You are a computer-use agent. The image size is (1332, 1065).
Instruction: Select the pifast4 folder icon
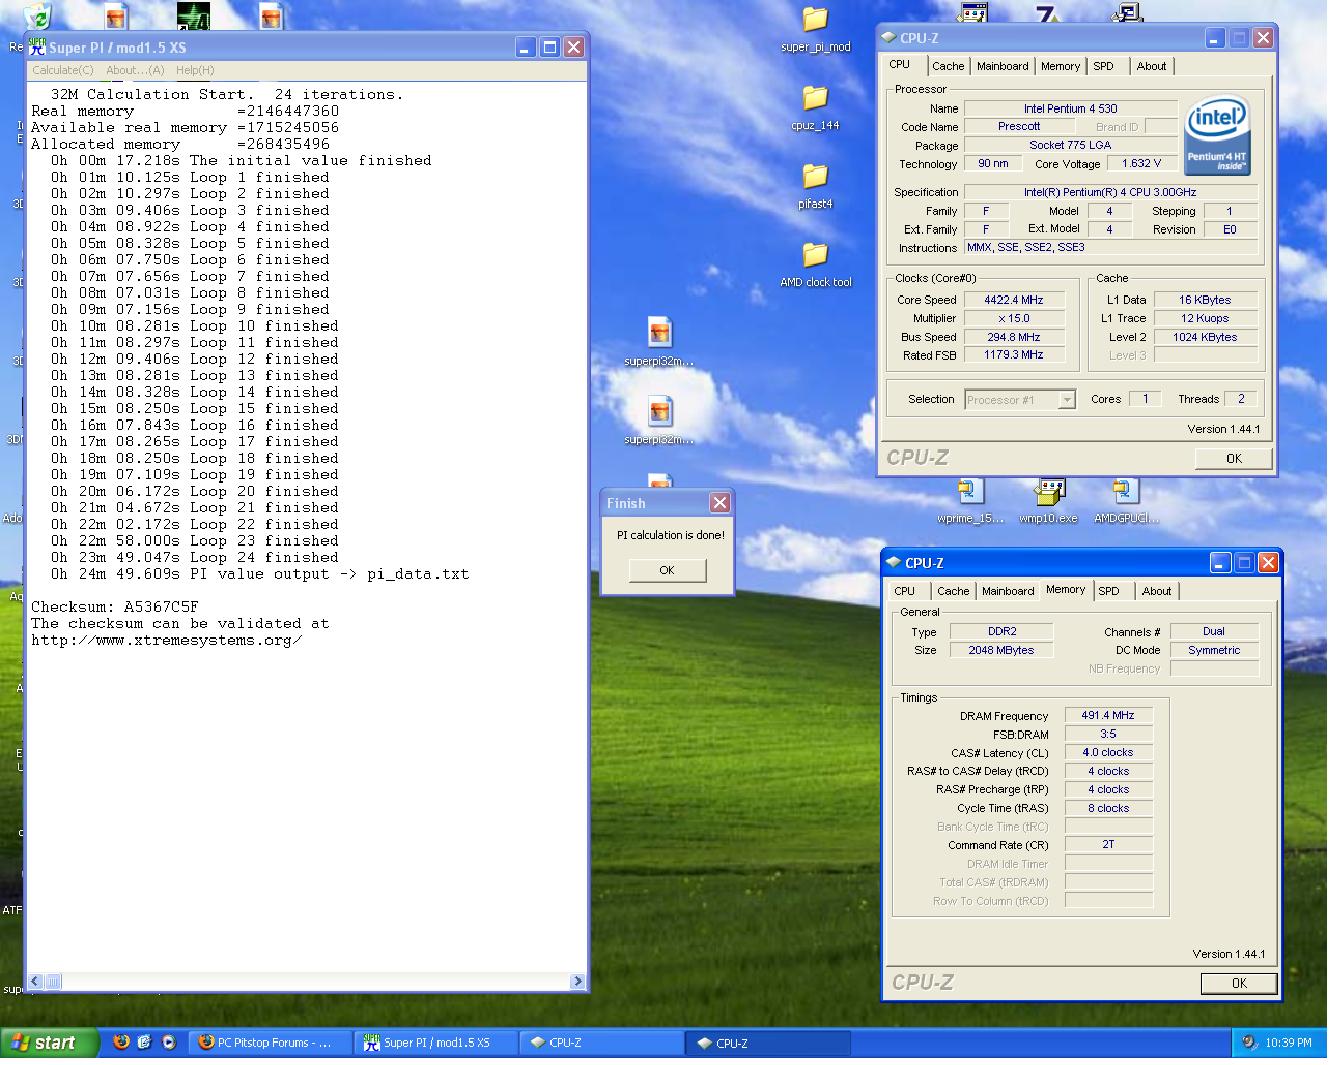815,185
